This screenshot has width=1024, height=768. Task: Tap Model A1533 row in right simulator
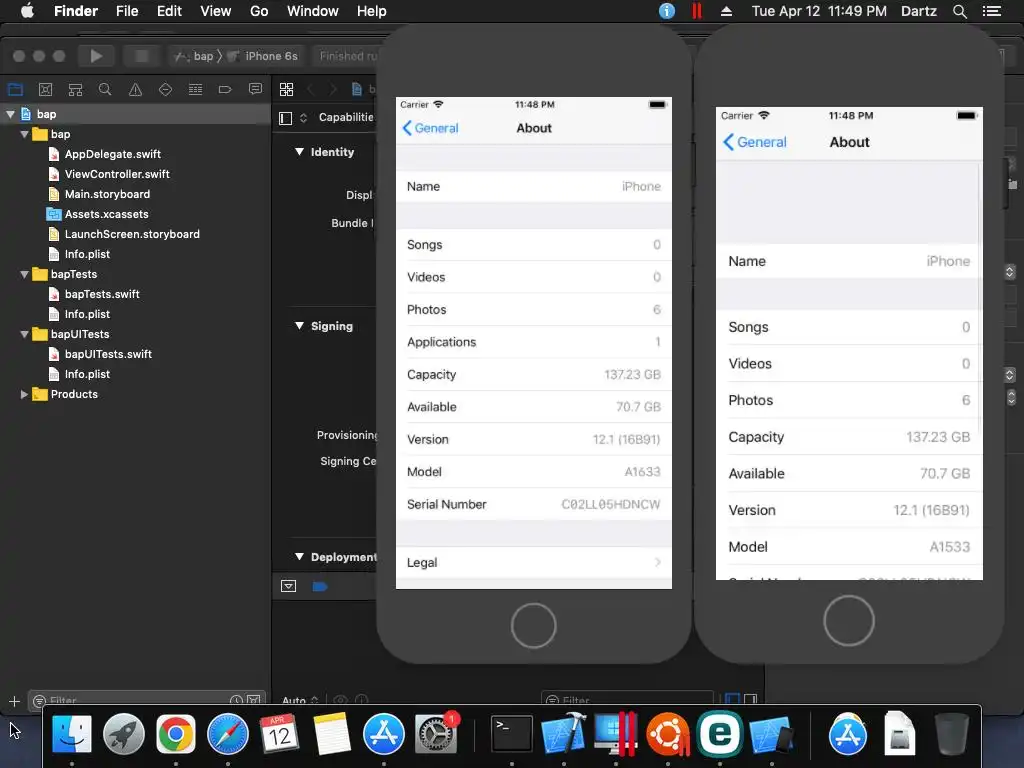tap(849, 547)
